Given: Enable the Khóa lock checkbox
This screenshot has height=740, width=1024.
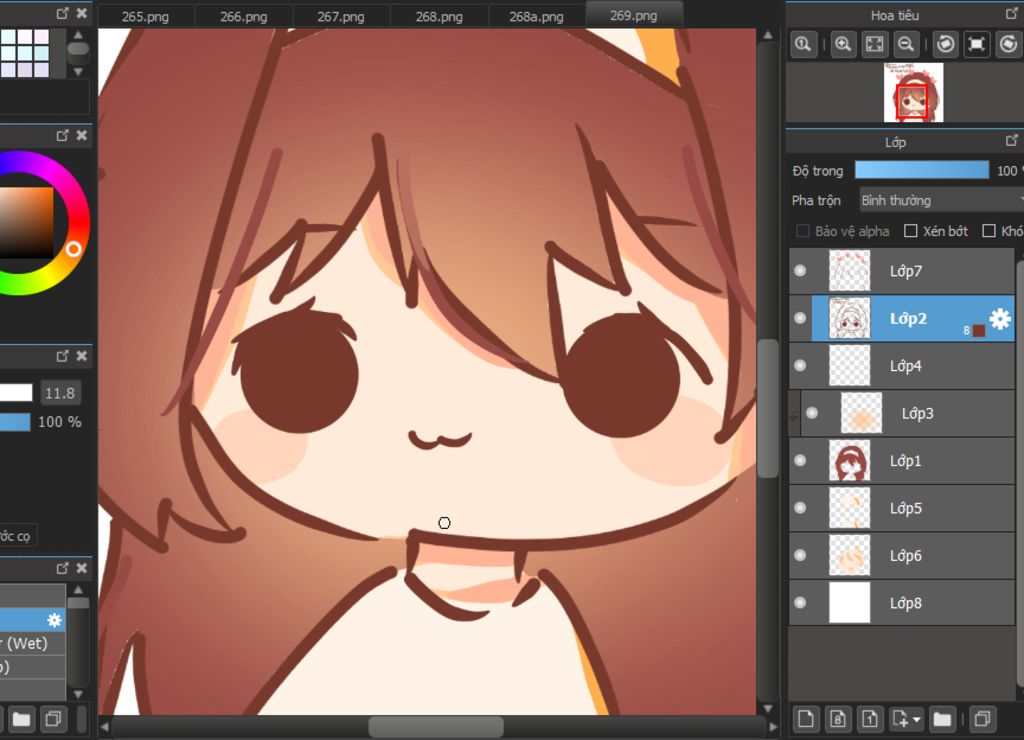Looking at the screenshot, I should (989, 231).
